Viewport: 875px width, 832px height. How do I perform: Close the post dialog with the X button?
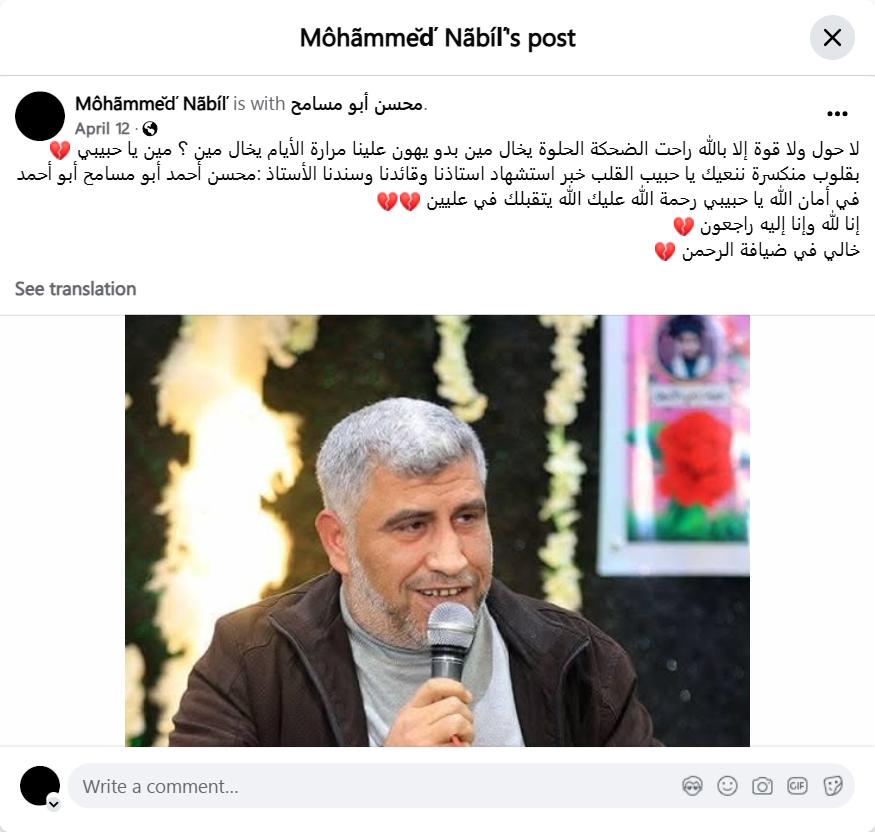(832, 38)
